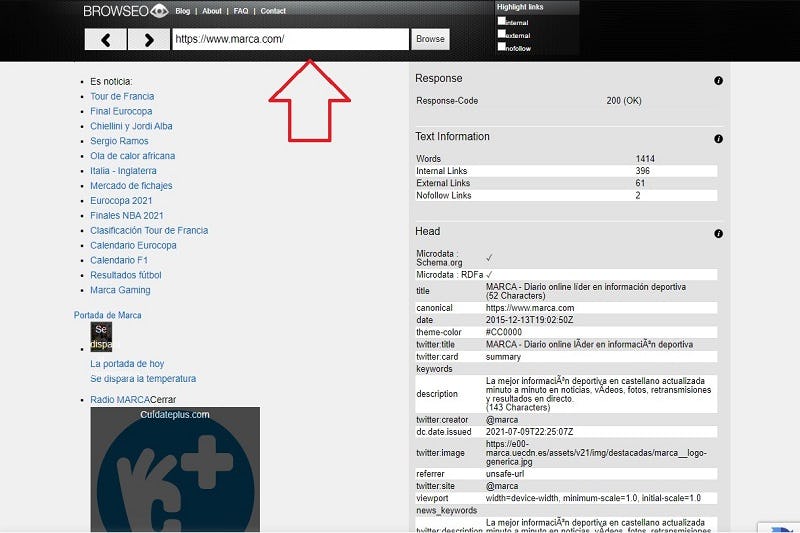Go to the About page link
Image resolution: width=800 pixels, height=533 pixels.
[x=212, y=11]
